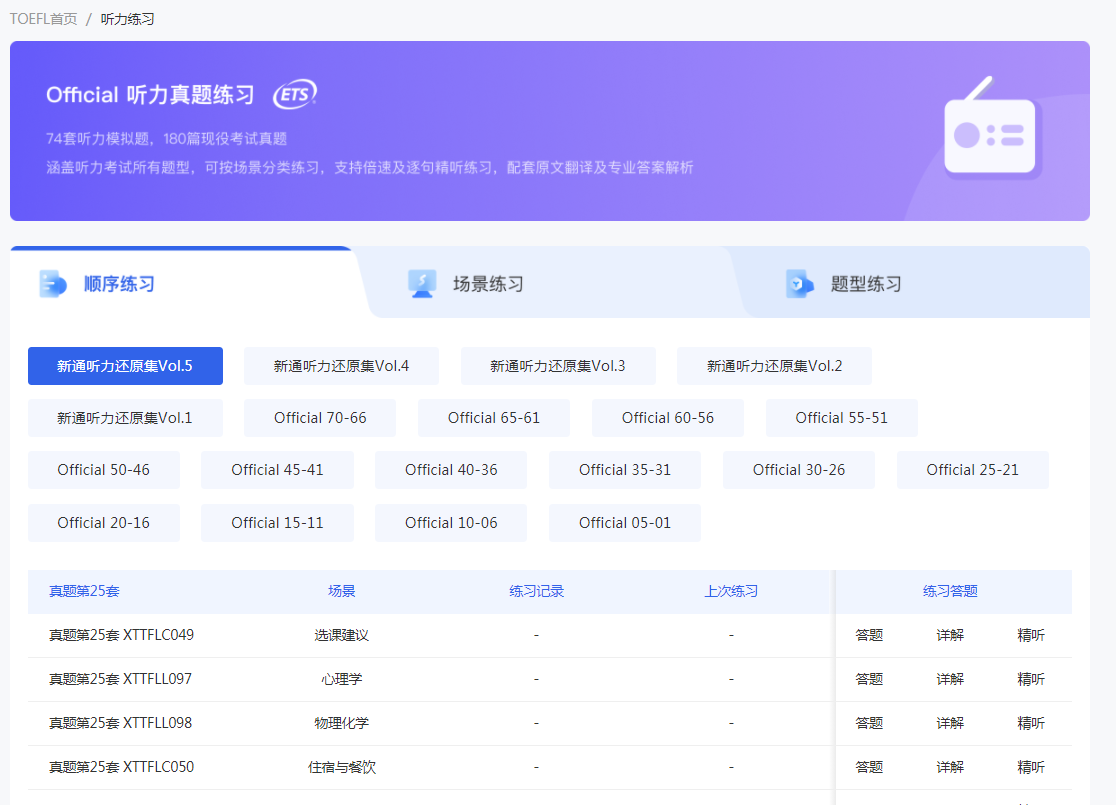Open 精听 for XTTFLC049 row
This screenshot has height=805, width=1116.
click(1031, 635)
